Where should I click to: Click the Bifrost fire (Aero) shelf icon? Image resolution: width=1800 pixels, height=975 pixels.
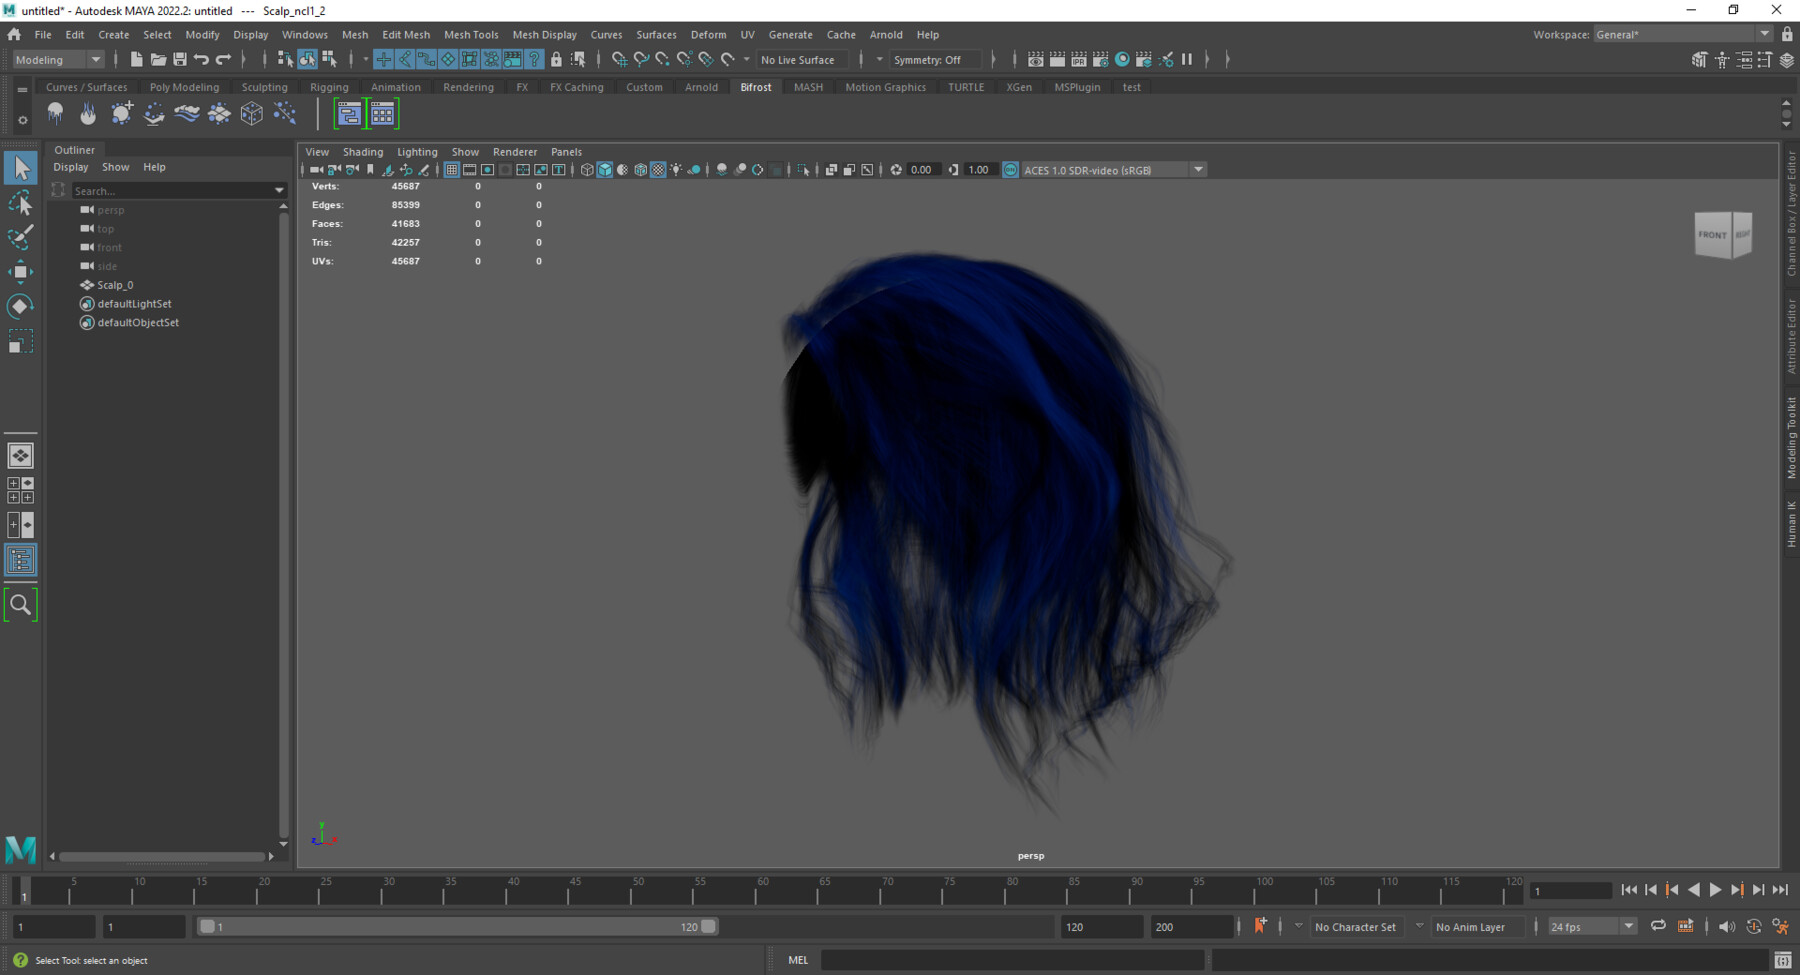tap(89, 114)
